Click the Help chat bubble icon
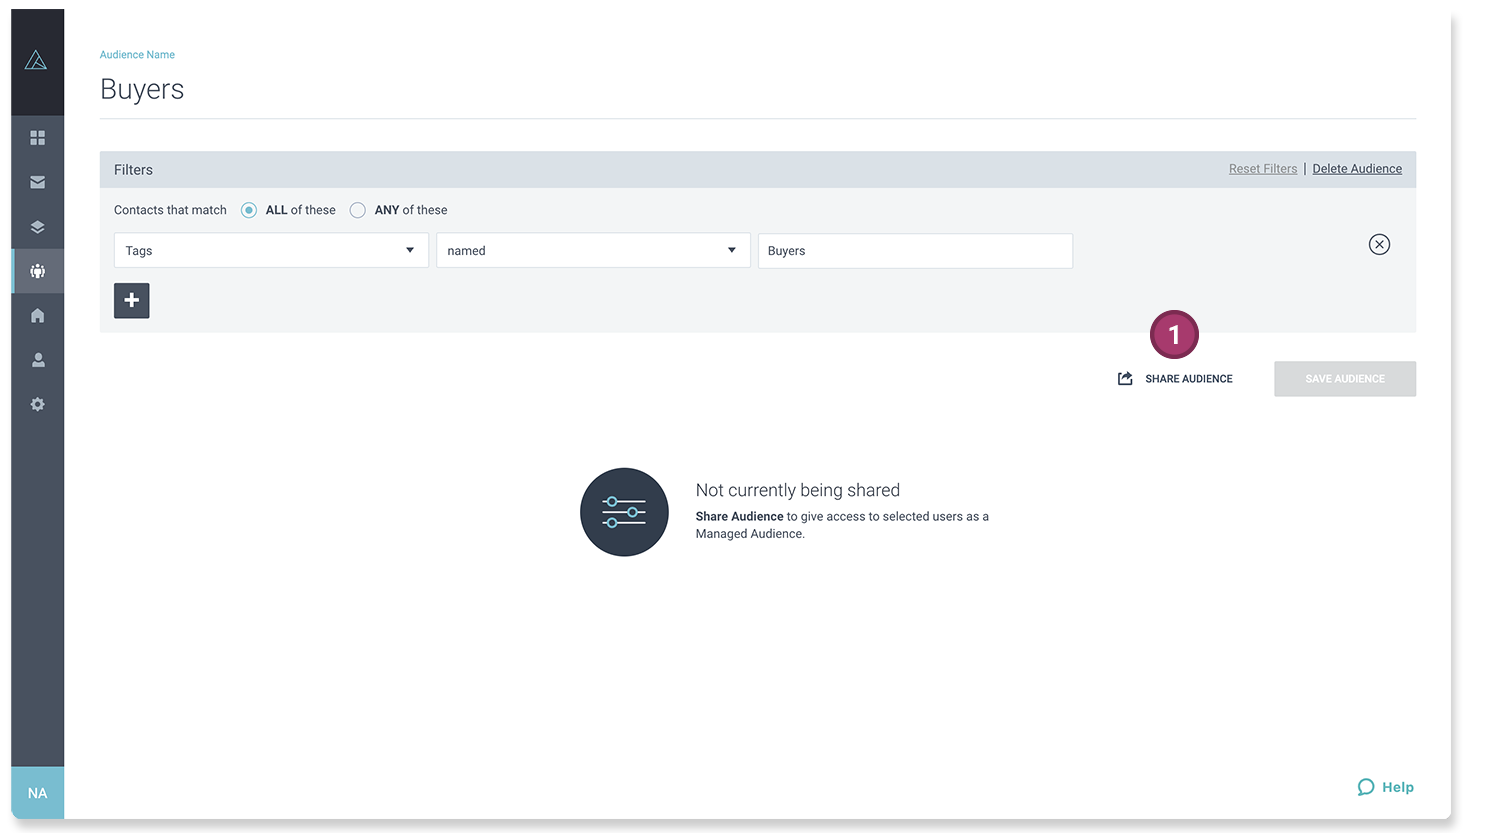 pyautogui.click(x=1366, y=787)
